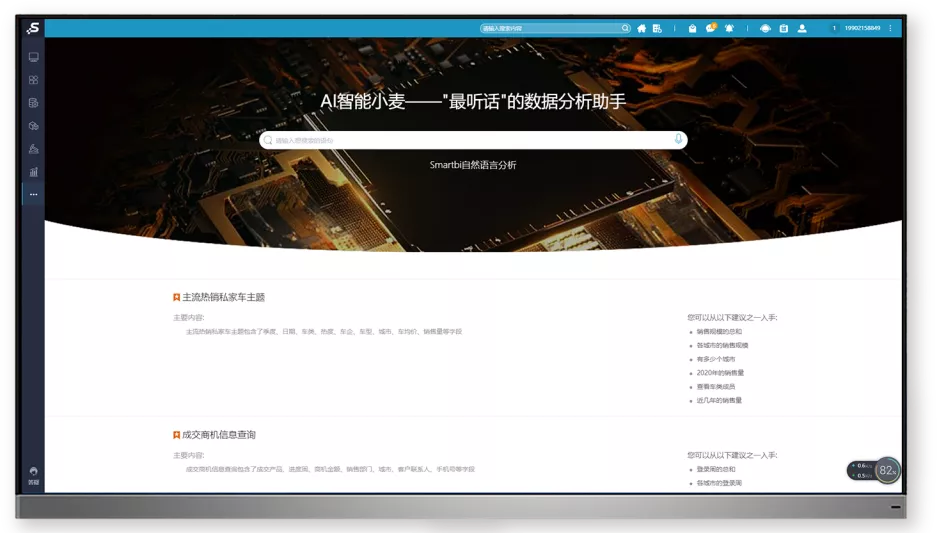Select suggestion 销售规模的总和
Screen dimensions: 938x535
719,332
